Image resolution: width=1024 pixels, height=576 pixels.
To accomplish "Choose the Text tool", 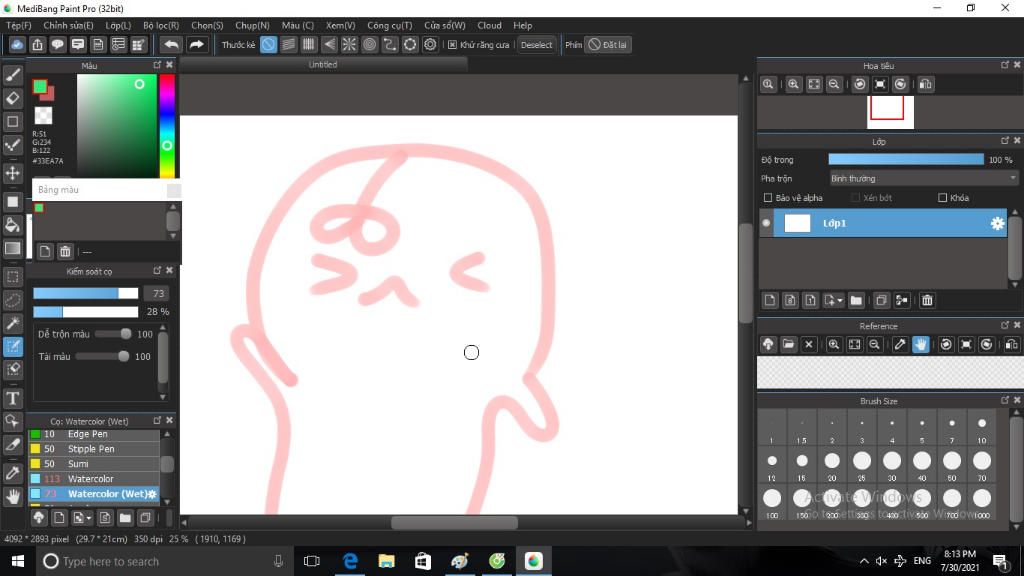I will coord(12,398).
